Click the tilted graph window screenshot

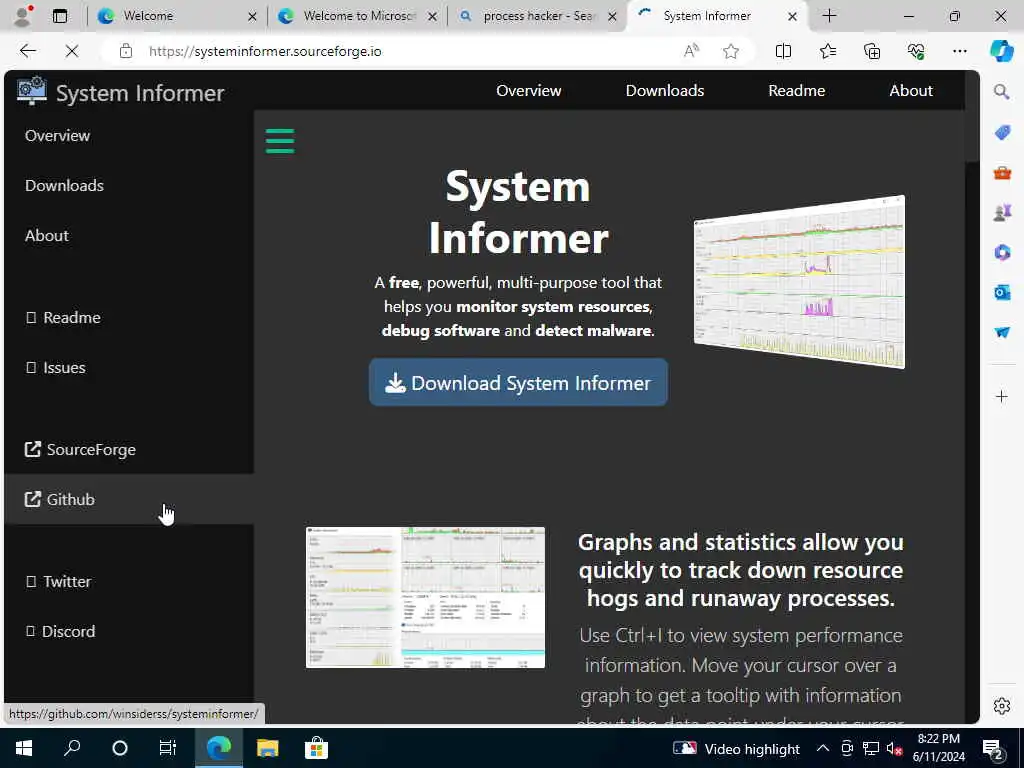[x=799, y=282]
